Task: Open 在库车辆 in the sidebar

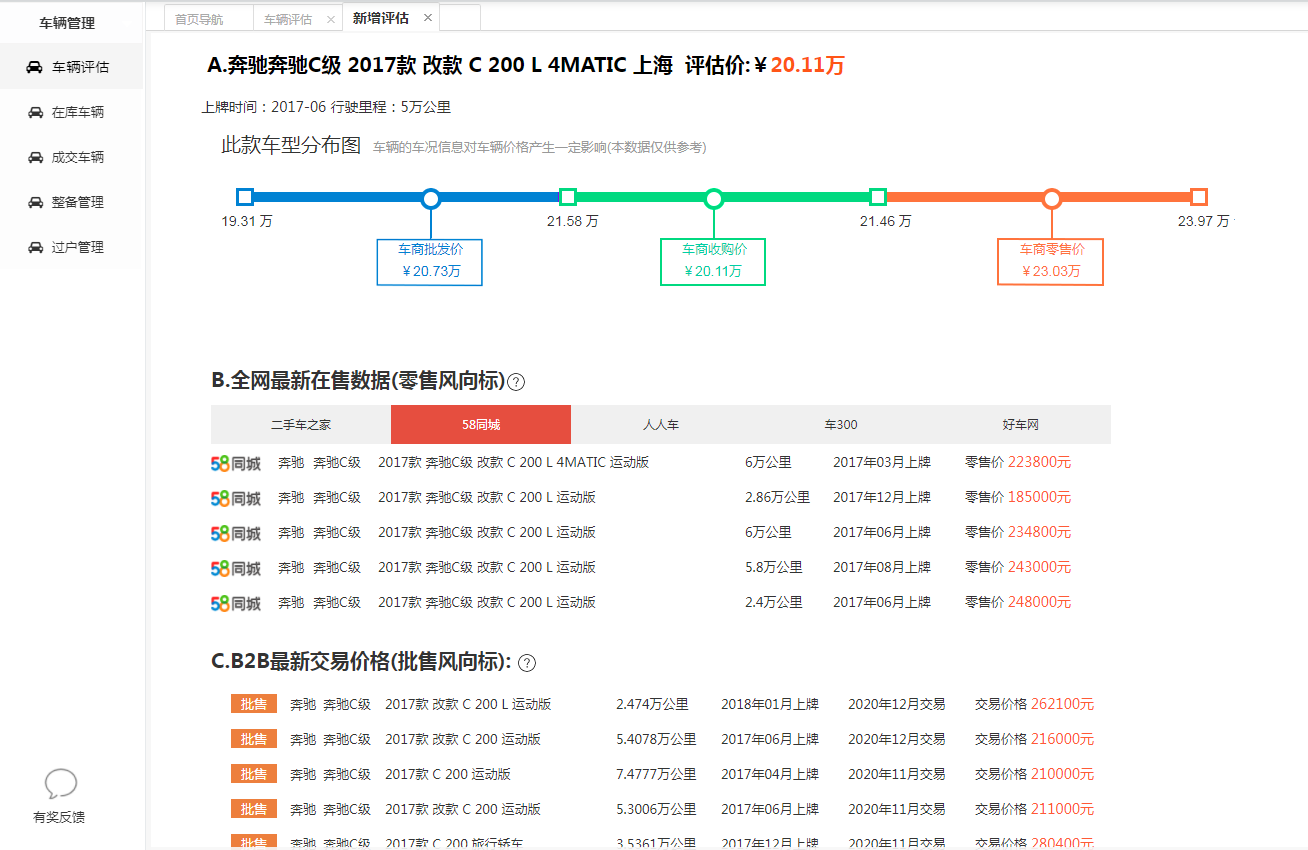Action: [77, 112]
